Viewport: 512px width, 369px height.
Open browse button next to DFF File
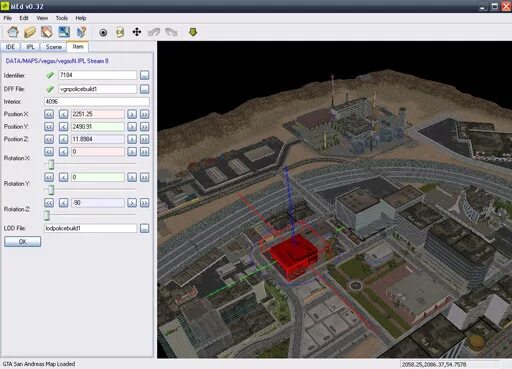(x=144, y=89)
